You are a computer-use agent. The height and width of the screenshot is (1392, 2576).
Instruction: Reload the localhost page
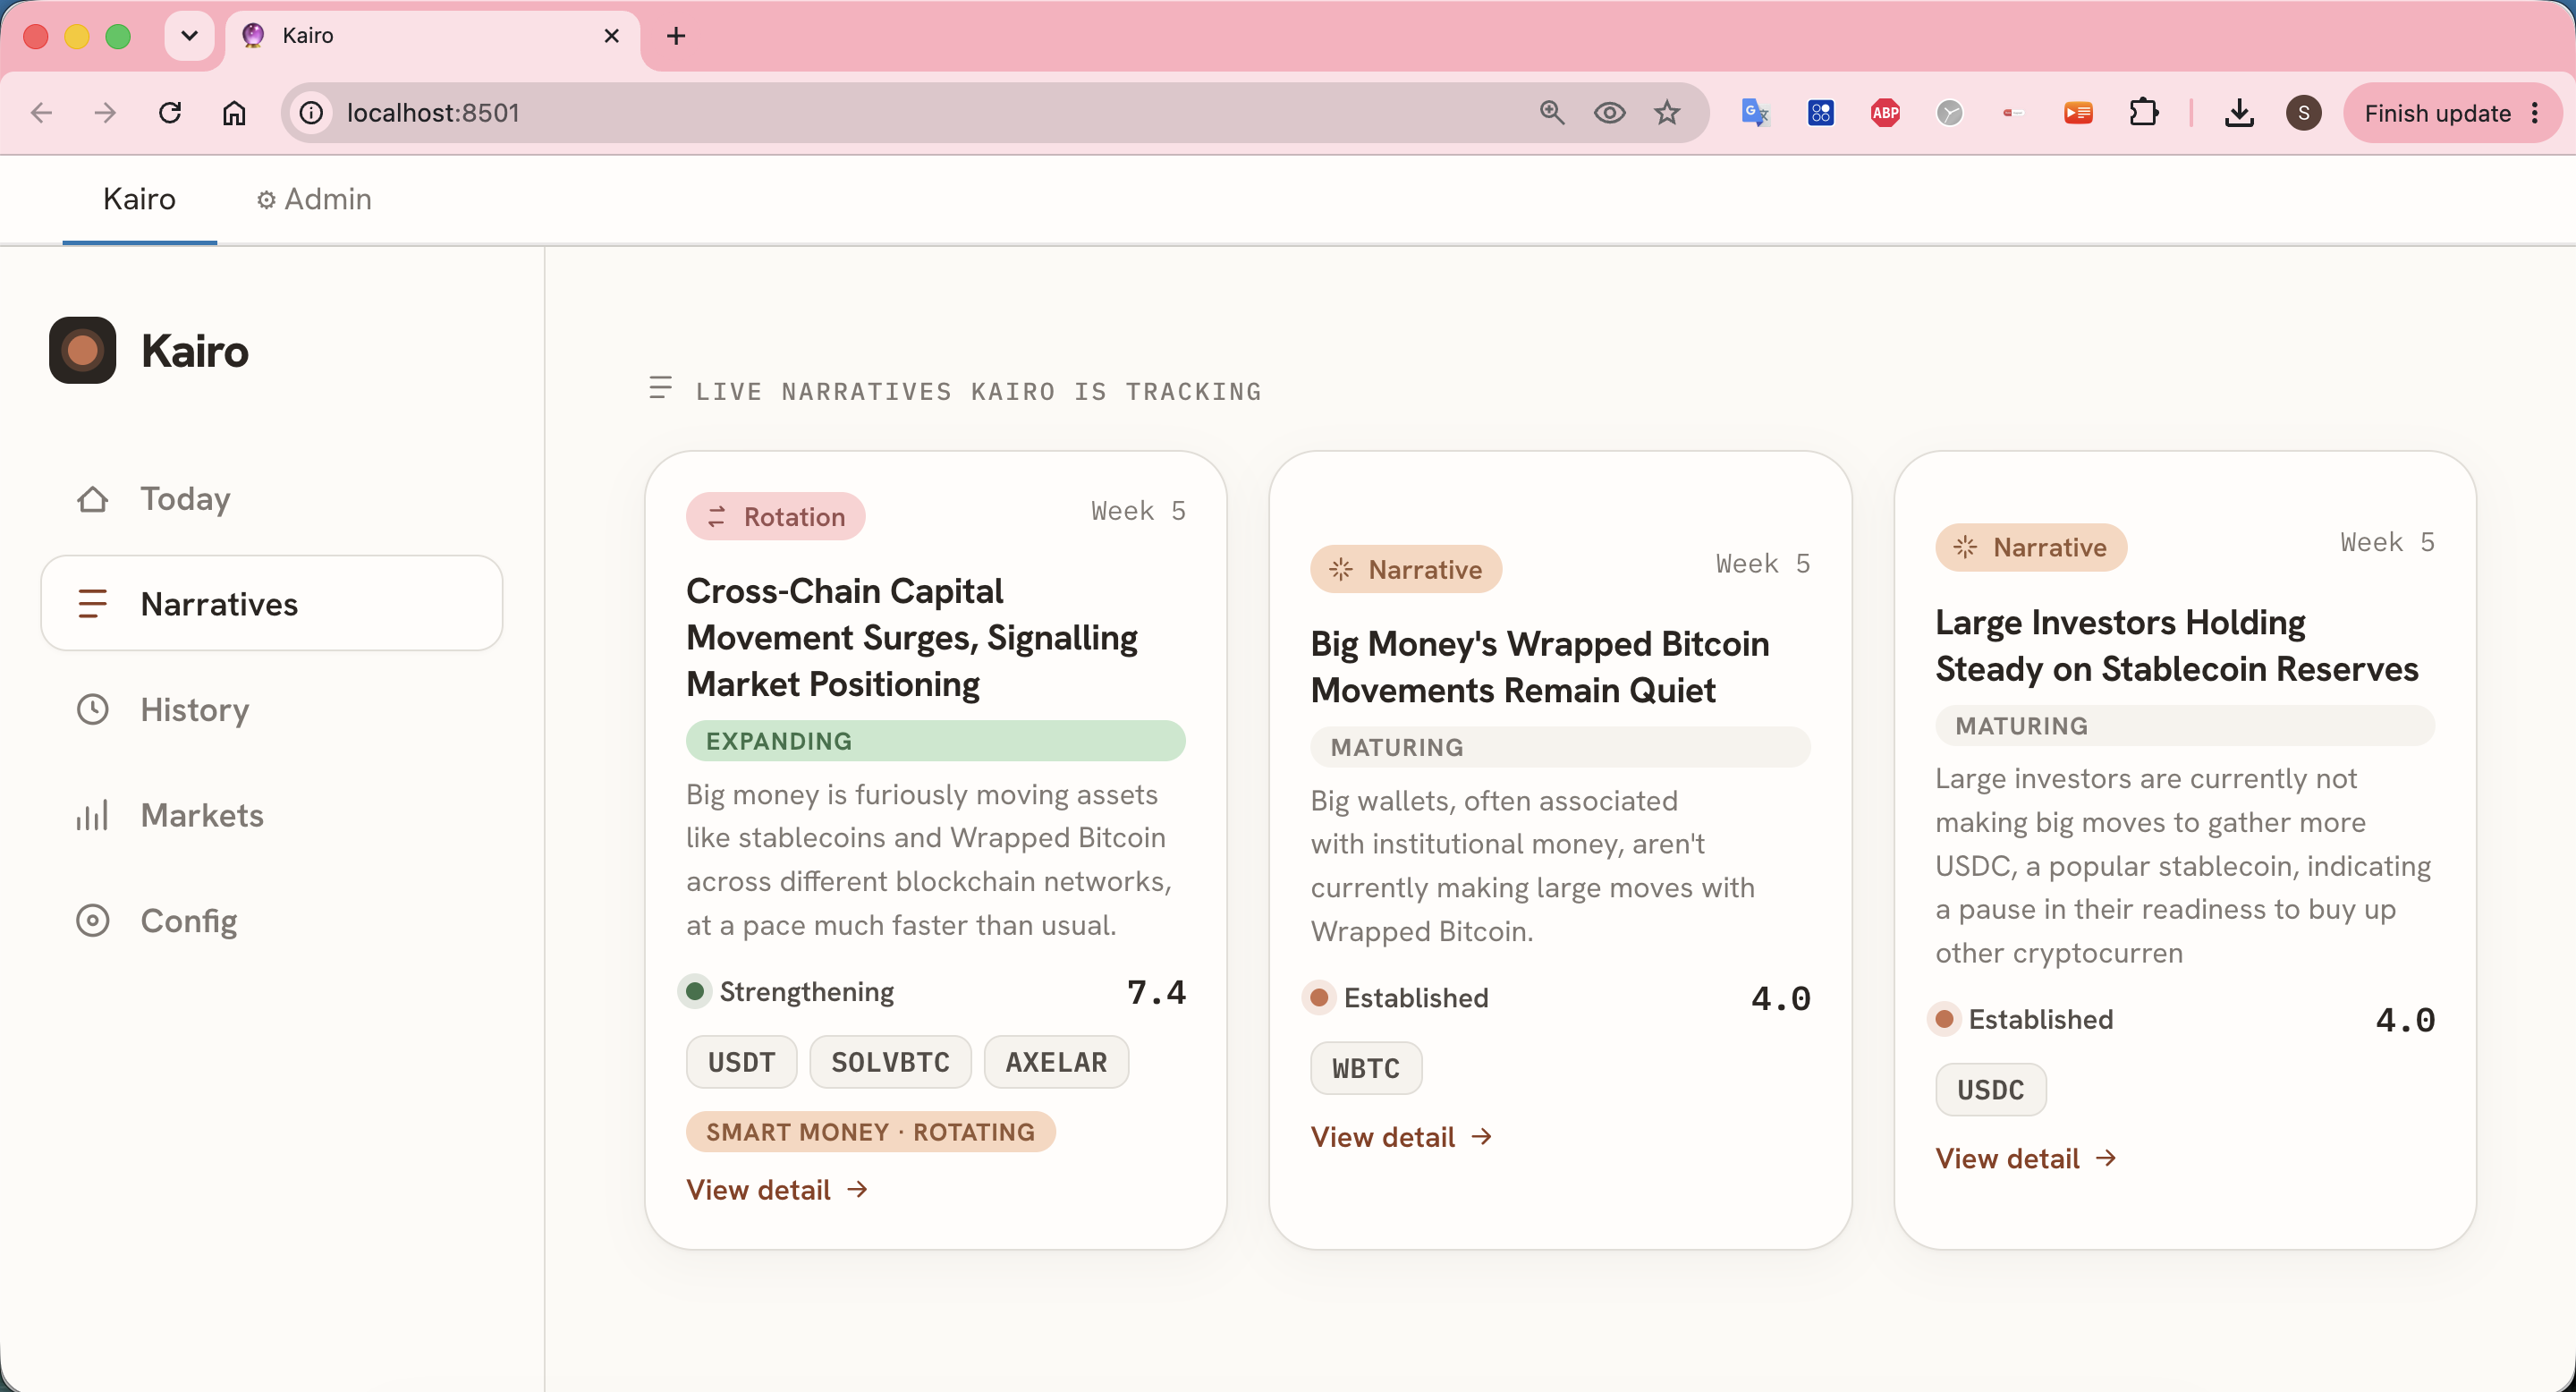point(170,112)
